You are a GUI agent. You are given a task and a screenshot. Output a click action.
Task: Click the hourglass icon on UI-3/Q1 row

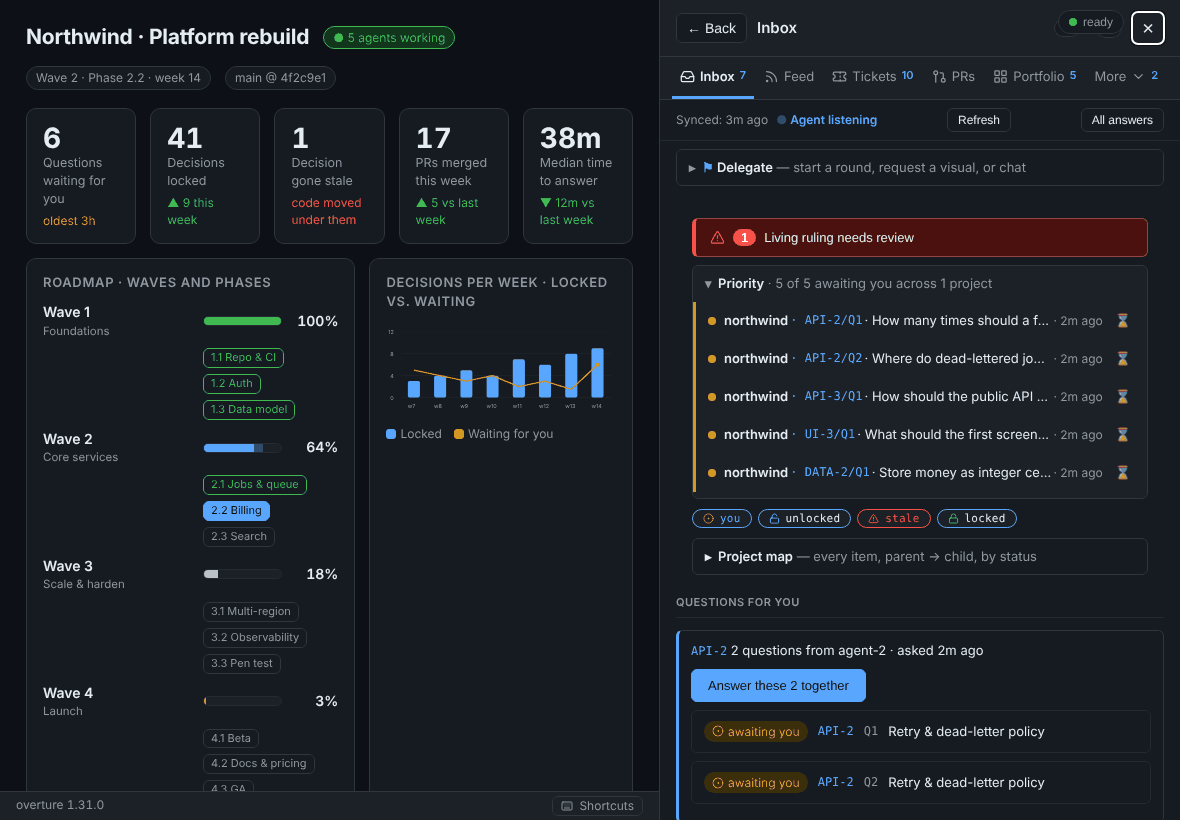[x=1122, y=435]
